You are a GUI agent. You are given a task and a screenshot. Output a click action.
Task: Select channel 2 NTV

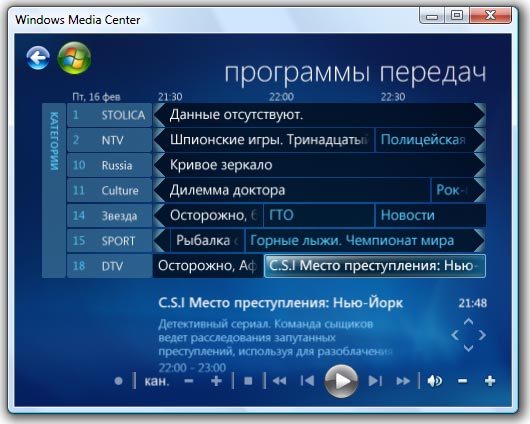(x=110, y=140)
